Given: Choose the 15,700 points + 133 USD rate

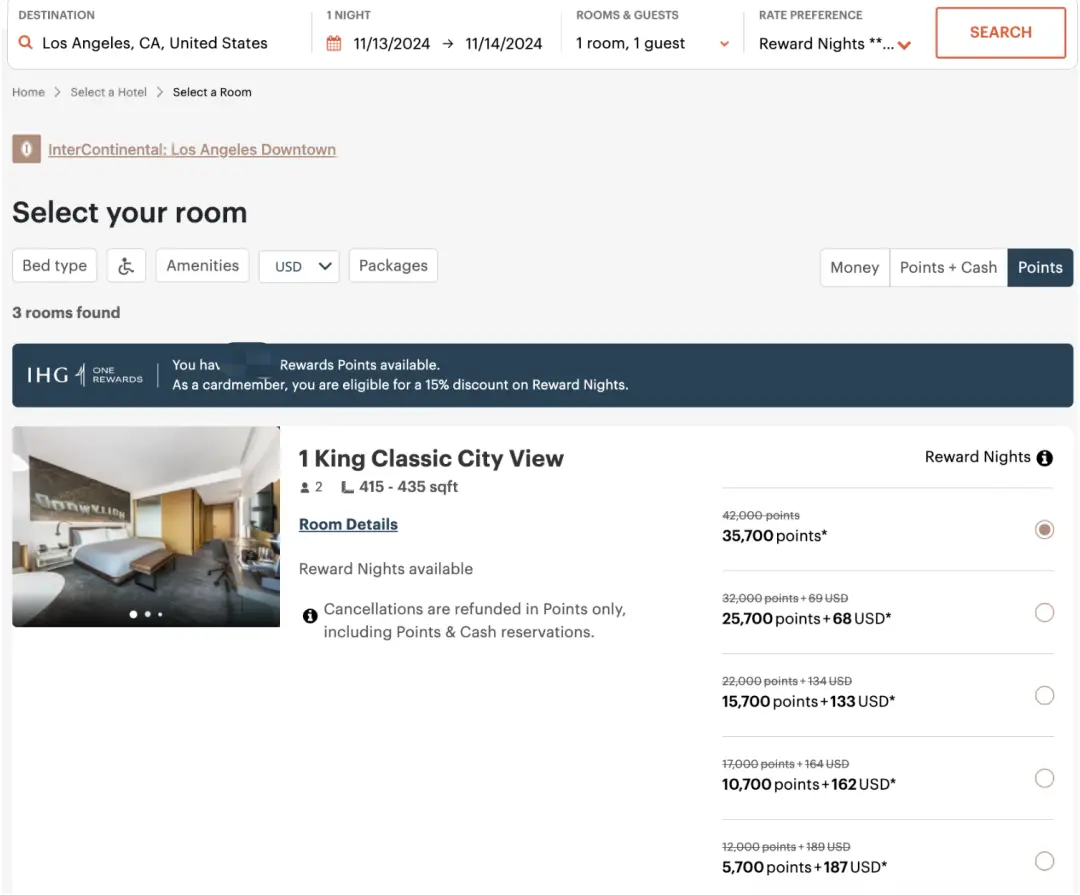Looking at the screenshot, I should [1044, 695].
